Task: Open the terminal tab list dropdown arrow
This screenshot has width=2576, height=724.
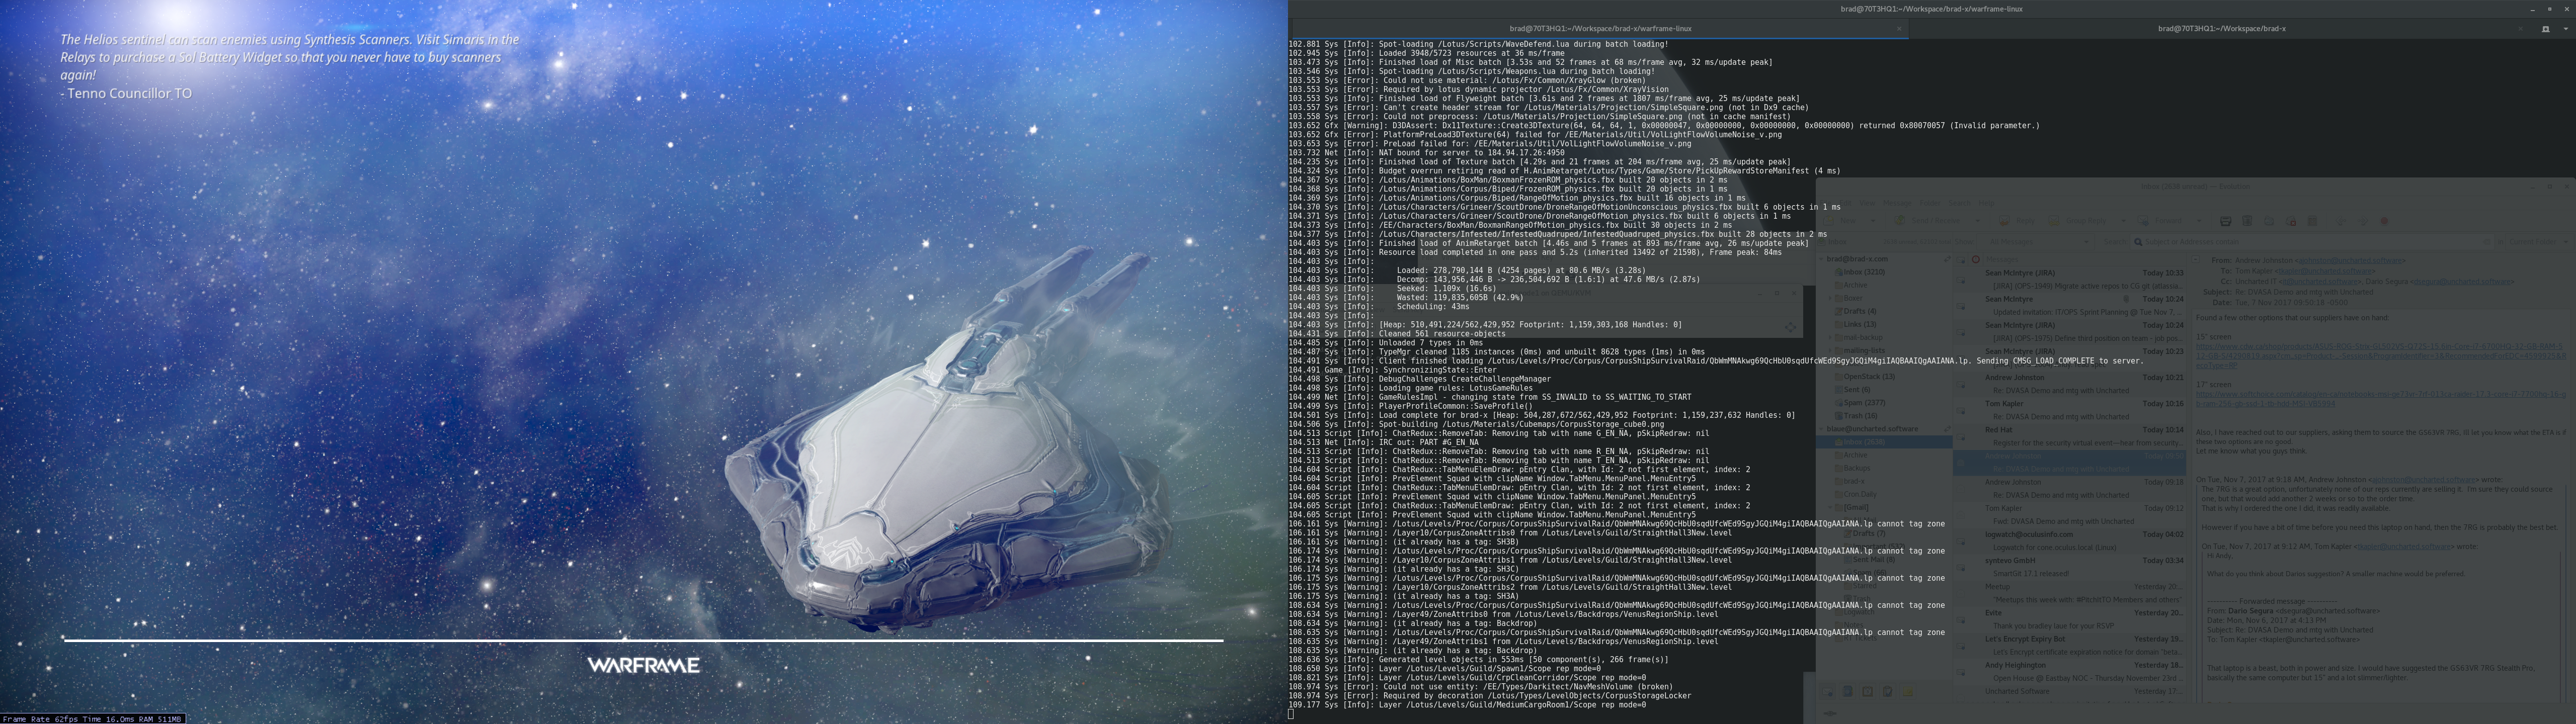Action: (2566, 29)
